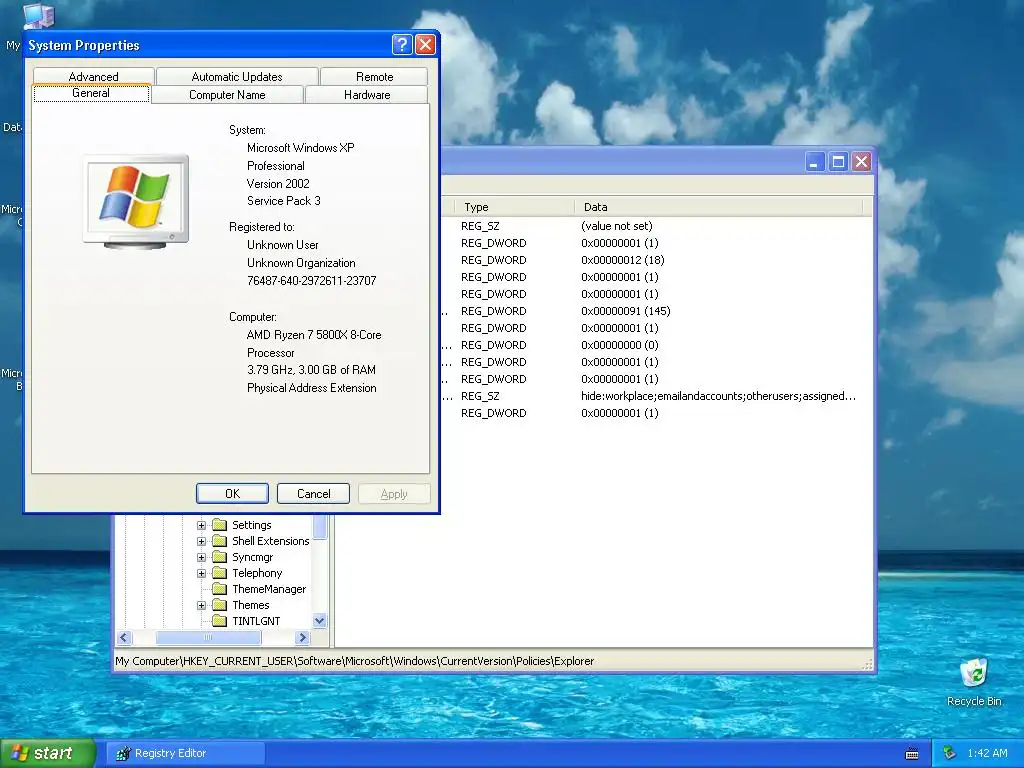Open the Remote tab
The image size is (1024, 768).
374,76
